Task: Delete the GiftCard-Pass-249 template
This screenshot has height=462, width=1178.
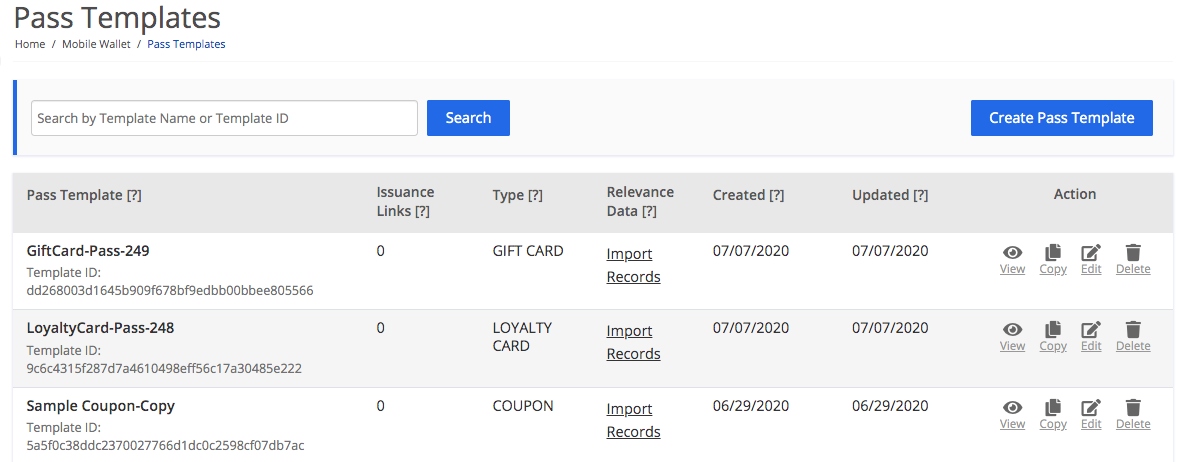Action: 1133,258
